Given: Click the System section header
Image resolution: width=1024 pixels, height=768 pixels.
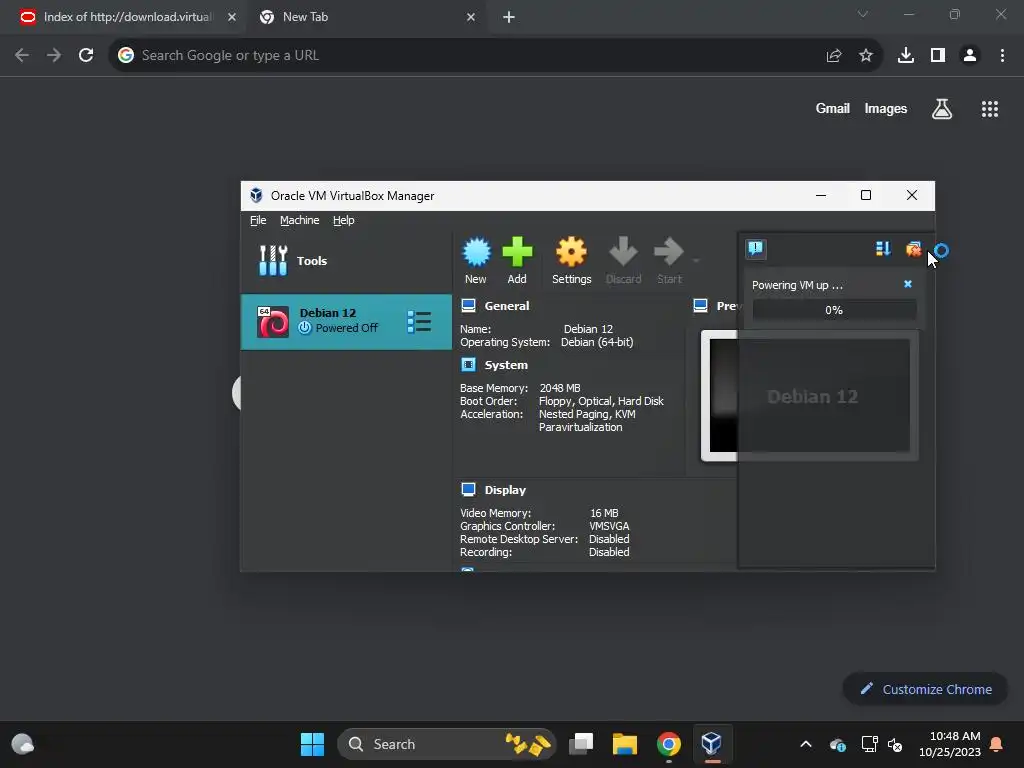Looking at the screenshot, I should point(506,365).
